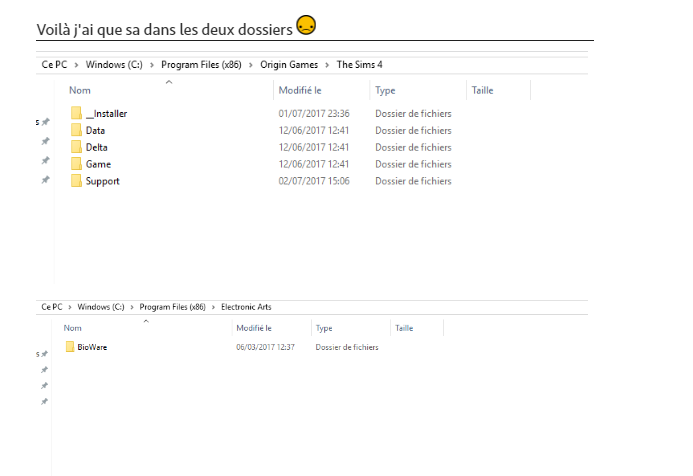Click the Delta folder name
The height and width of the screenshot is (476, 693).
pos(96,147)
